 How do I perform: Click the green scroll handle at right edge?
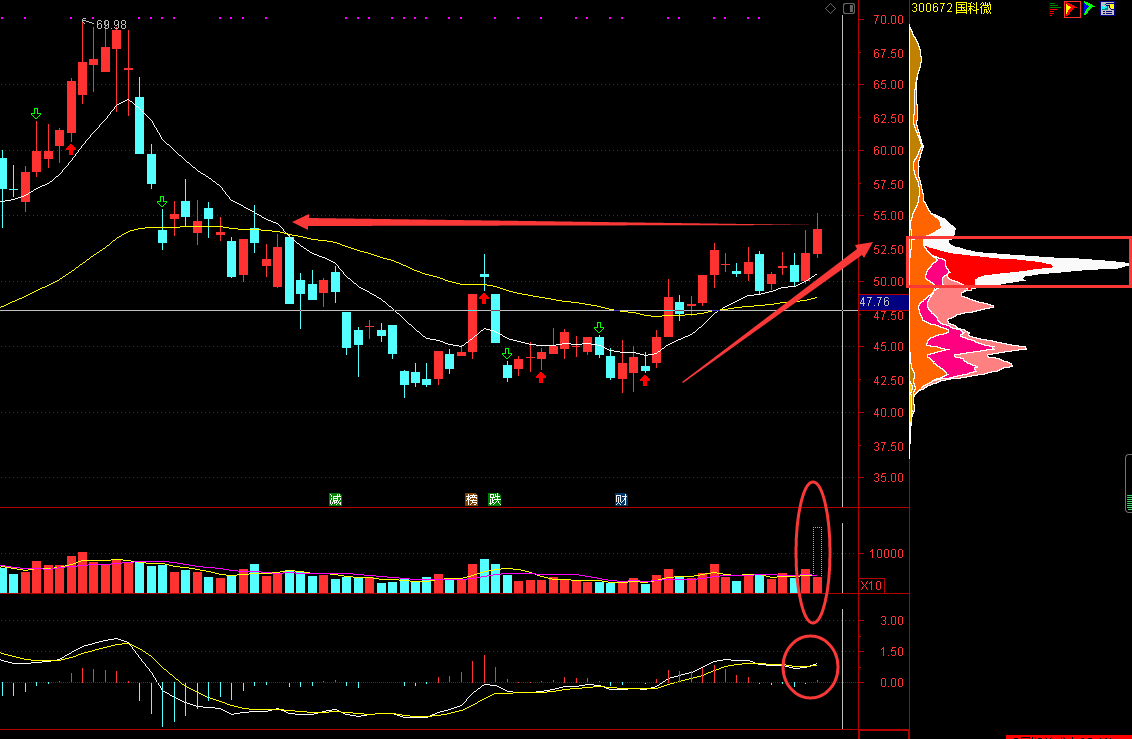(x=1128, y=484)
